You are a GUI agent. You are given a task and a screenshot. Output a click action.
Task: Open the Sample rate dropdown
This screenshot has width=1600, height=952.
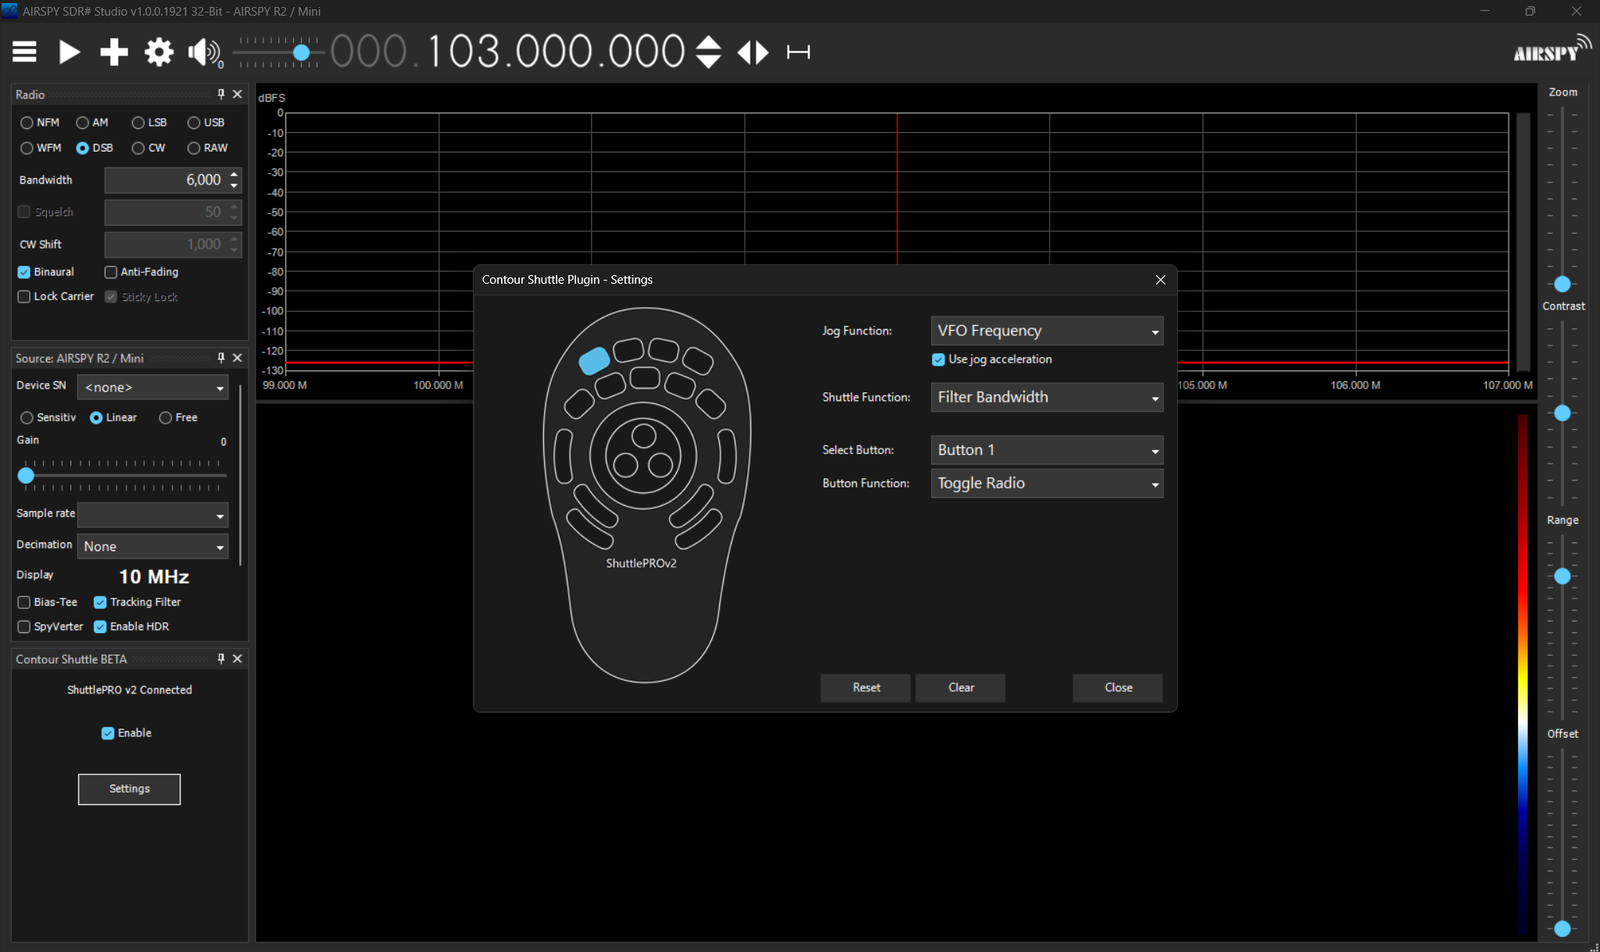pos(153,515)
